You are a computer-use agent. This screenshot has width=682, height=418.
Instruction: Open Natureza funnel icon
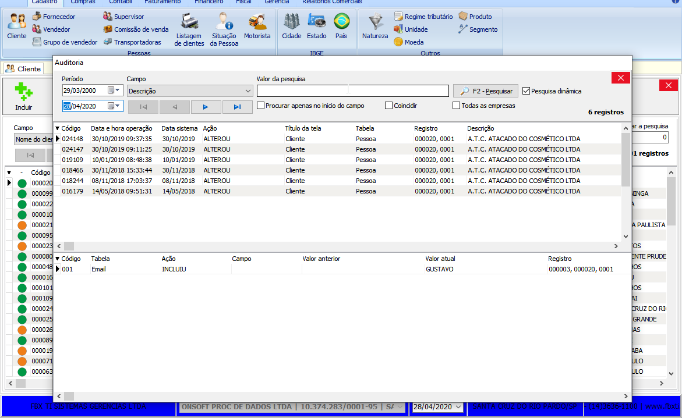(x=375, y=26)
